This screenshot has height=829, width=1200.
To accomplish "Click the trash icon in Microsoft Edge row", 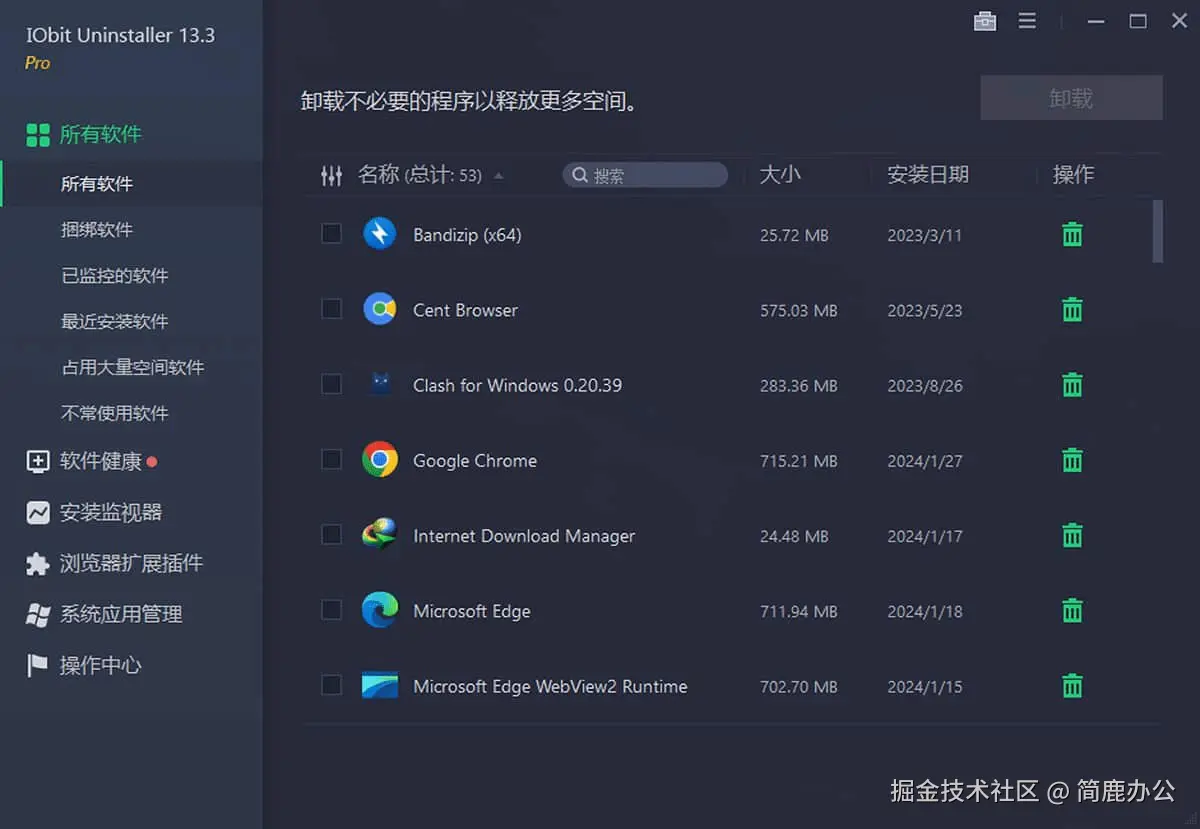I will coord(1072,611).
